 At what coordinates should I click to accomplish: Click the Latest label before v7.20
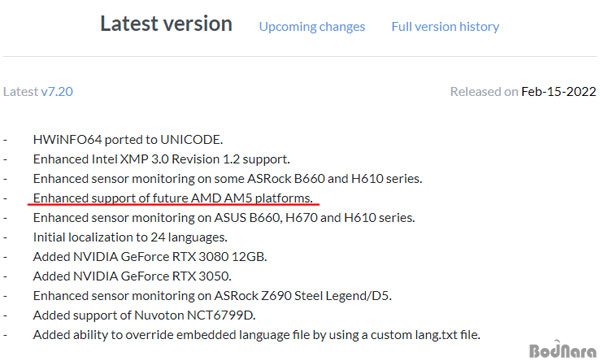pyautogui.click(x=21, y=91)
